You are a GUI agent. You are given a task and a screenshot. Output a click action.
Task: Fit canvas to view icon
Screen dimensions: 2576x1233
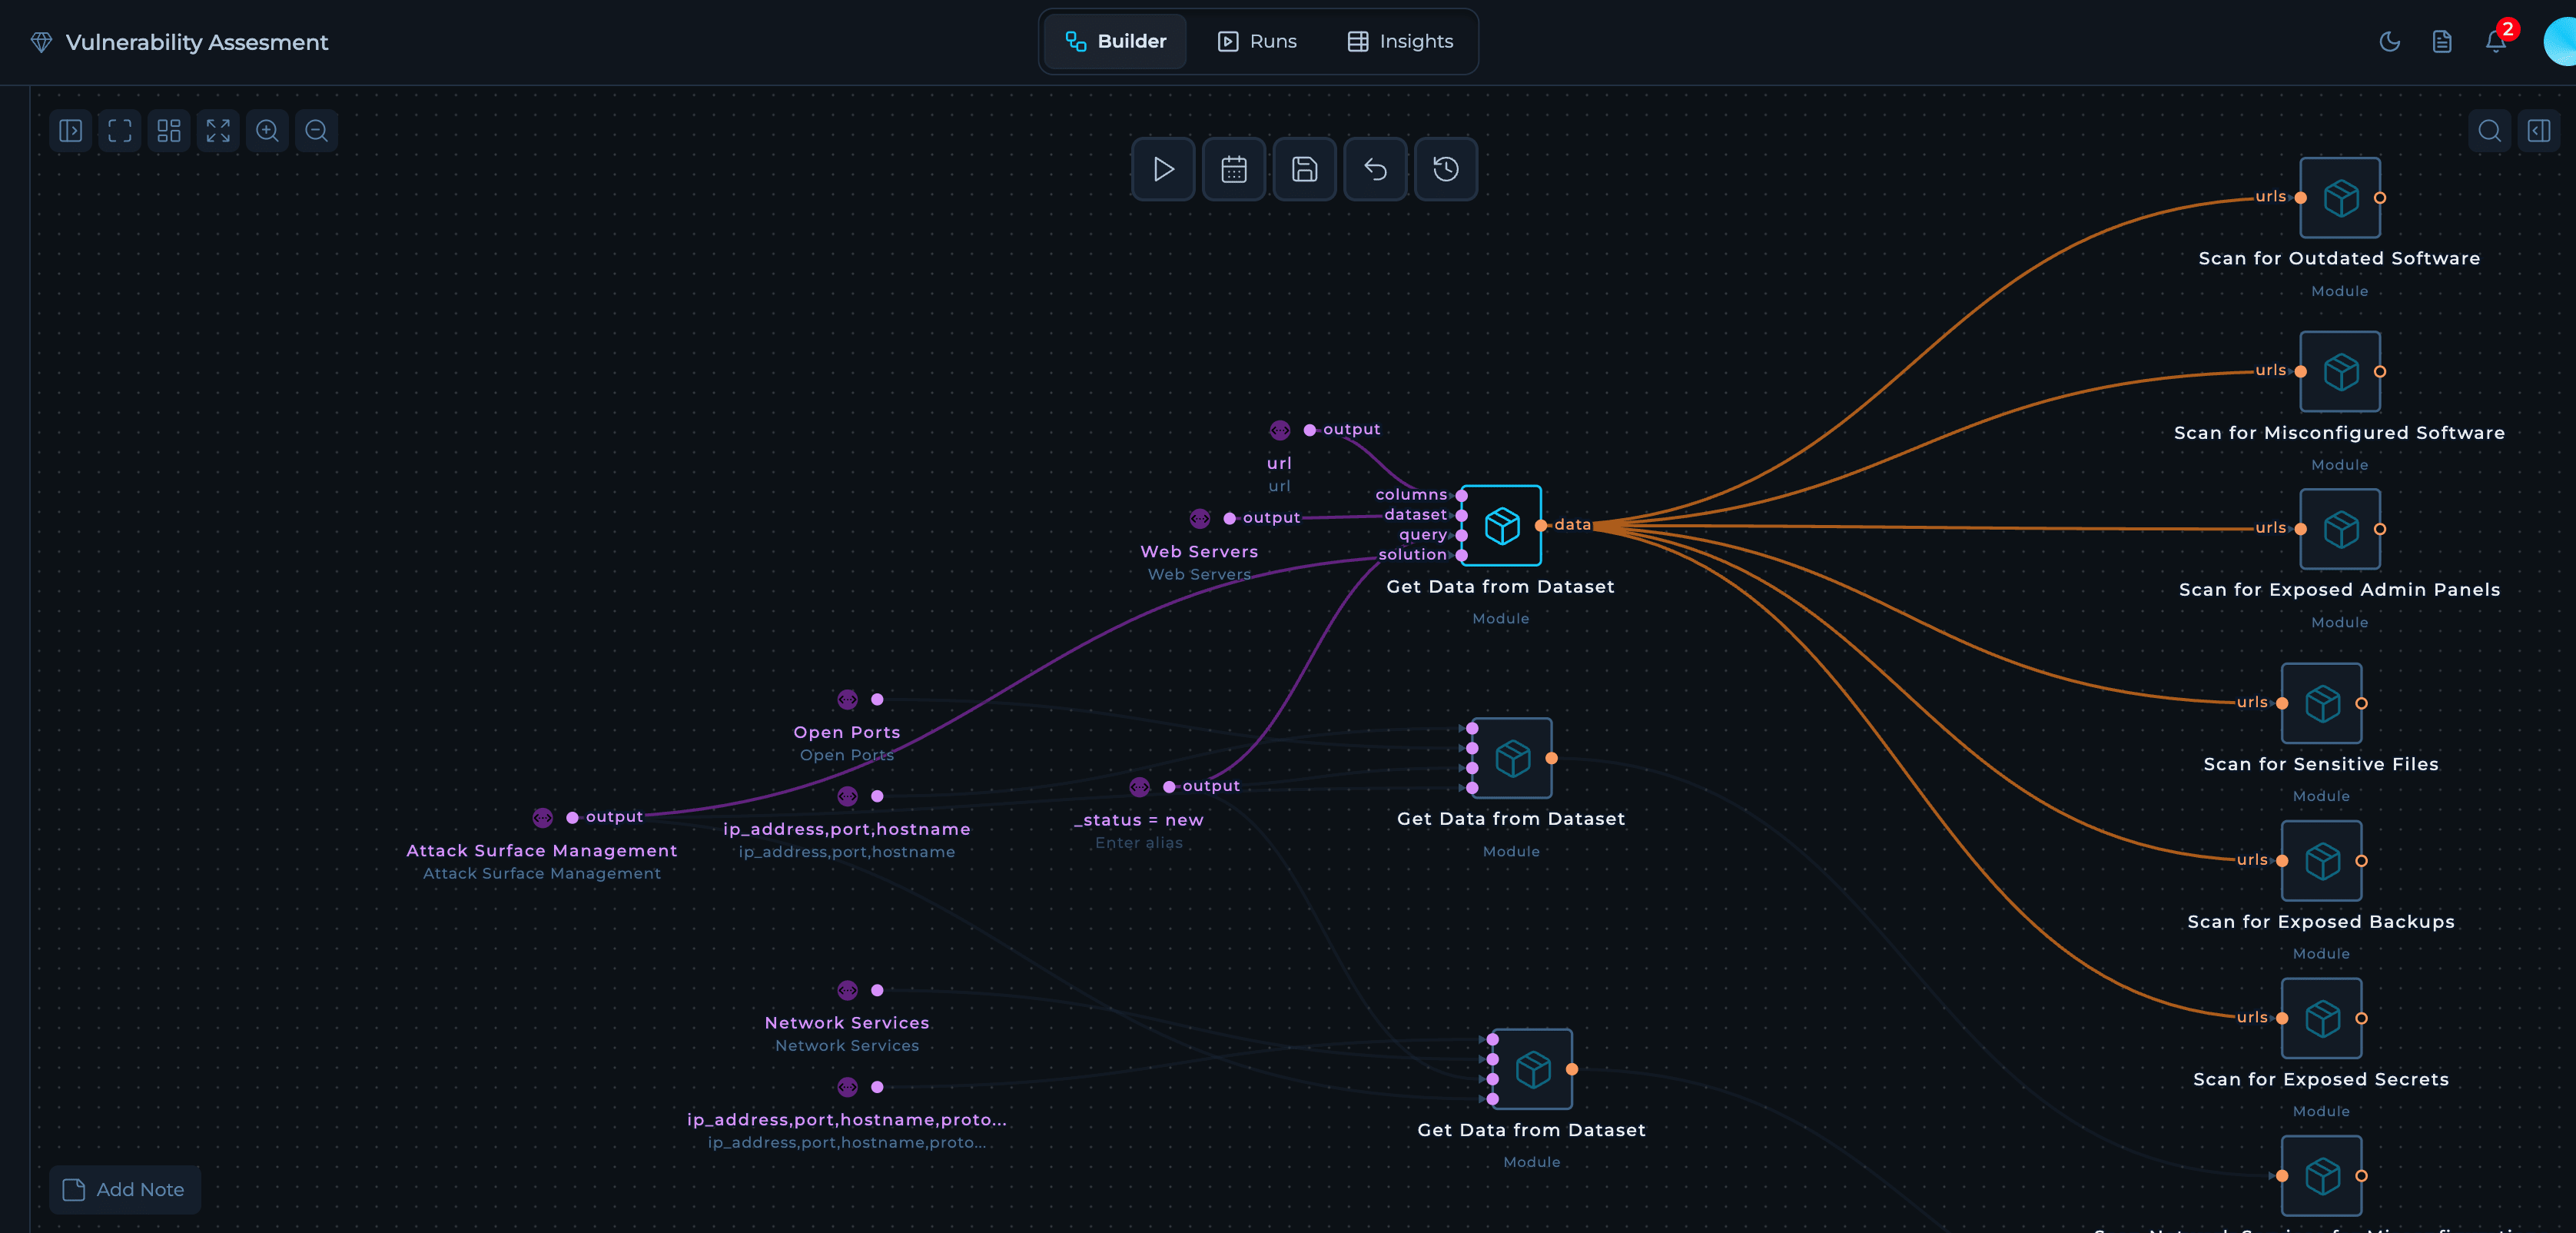click(x=120, y=131)
